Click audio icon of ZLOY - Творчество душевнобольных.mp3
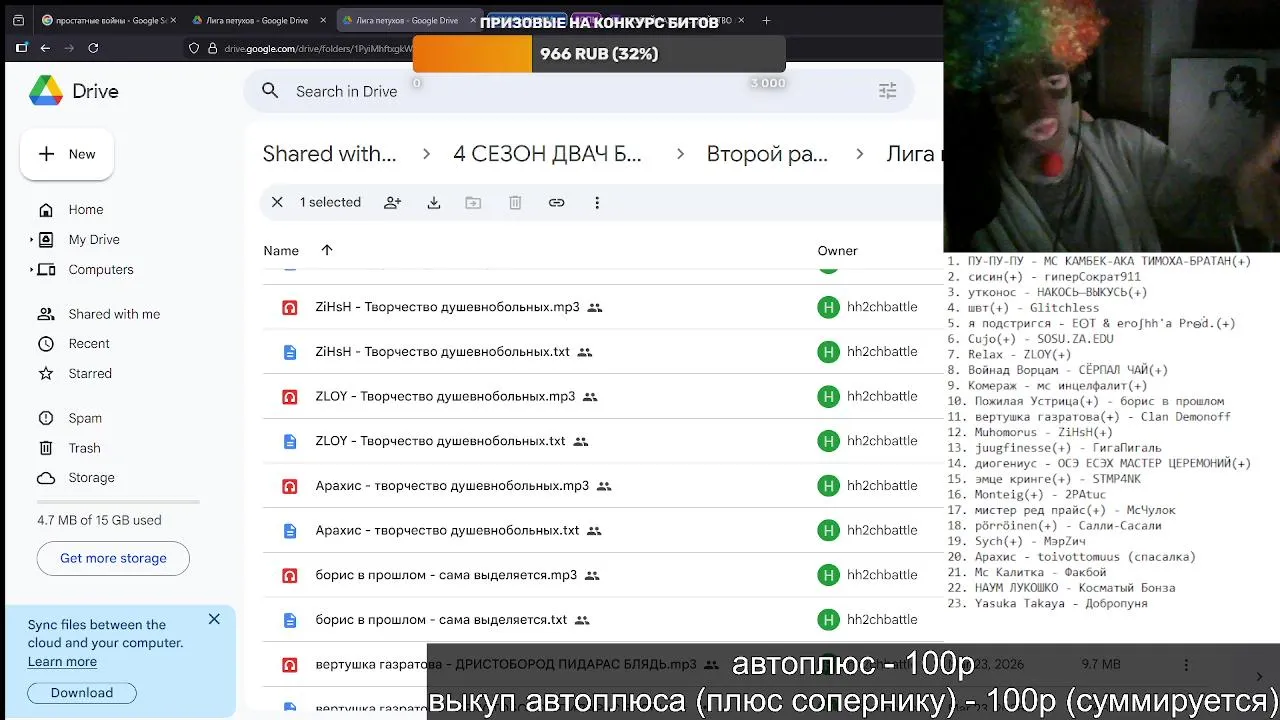1280x720 pixels. (290, 396)
